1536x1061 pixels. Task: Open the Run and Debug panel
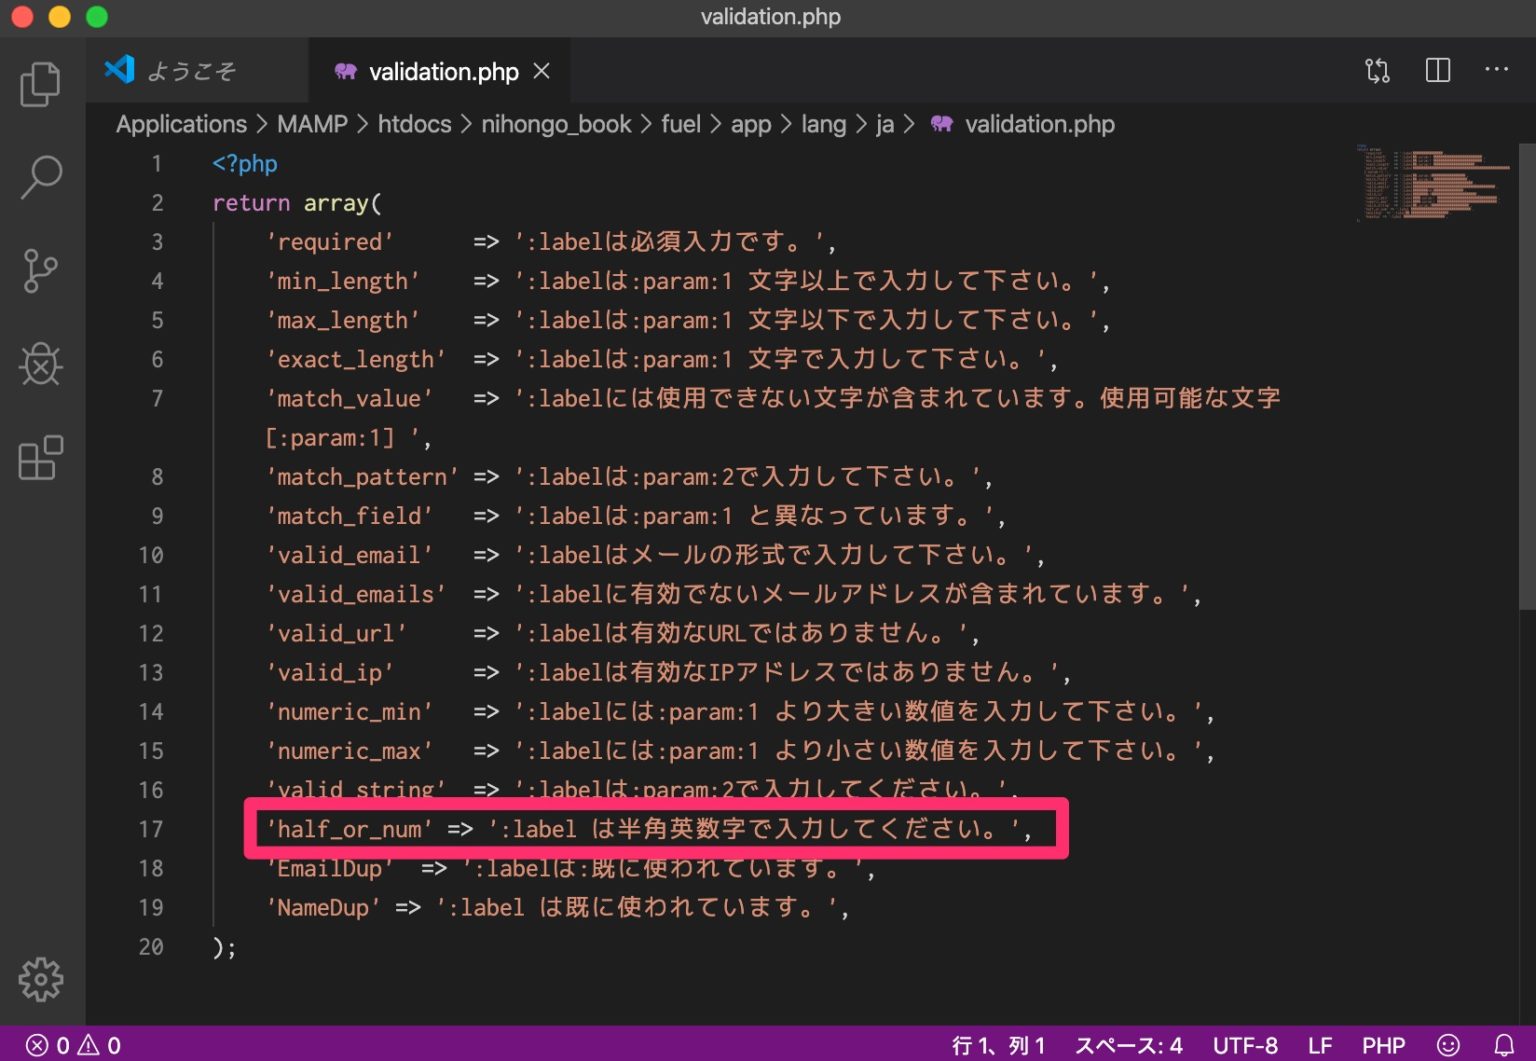40,364
